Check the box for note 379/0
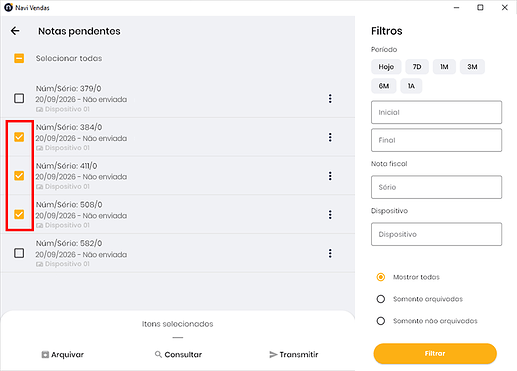Image resolution: width=517 pixels, height=371 pixels. pos(19,98)
